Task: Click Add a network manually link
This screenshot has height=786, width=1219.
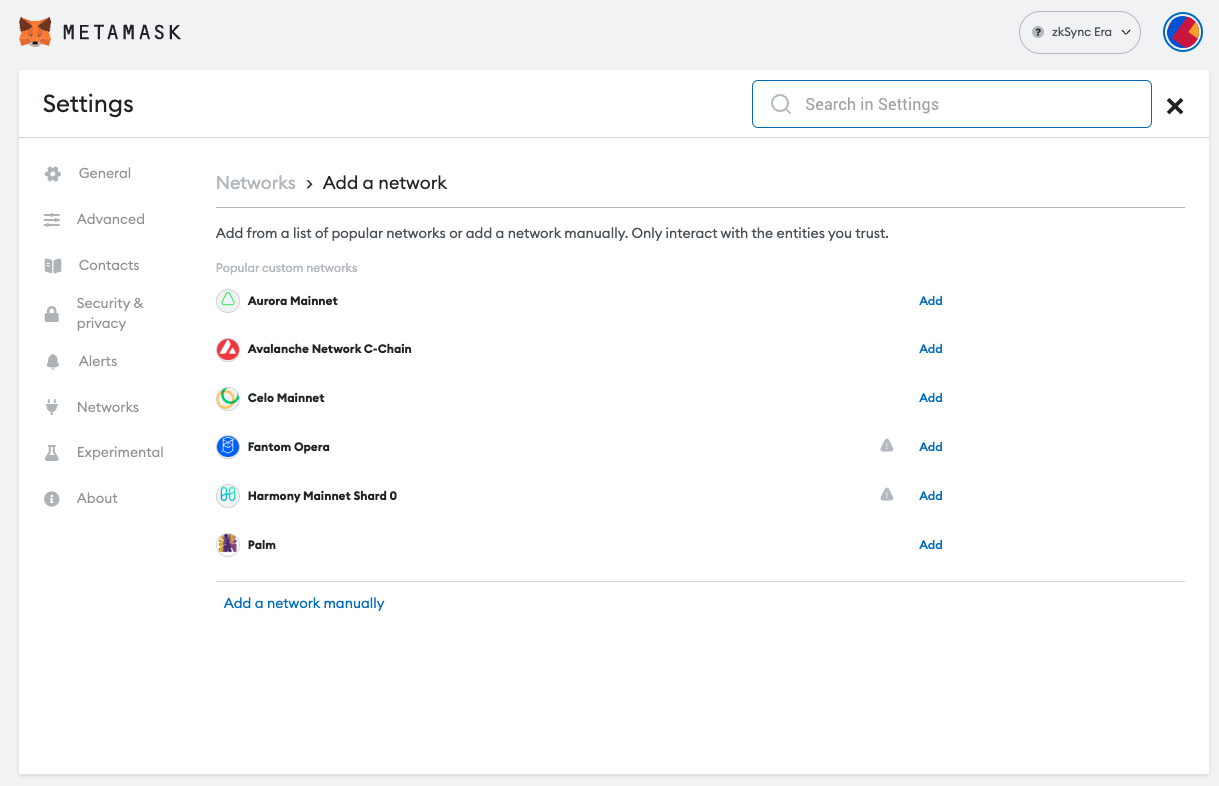Action: 304,603
